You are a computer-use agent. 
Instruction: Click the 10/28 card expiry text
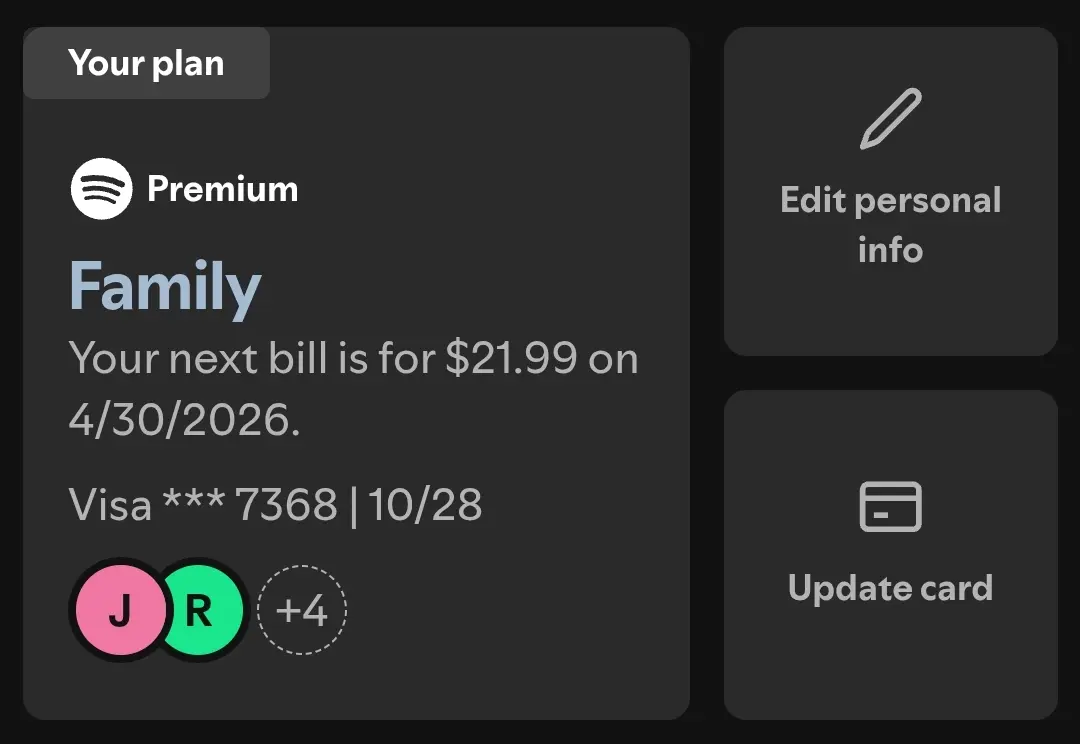click(x=425, y=505)
